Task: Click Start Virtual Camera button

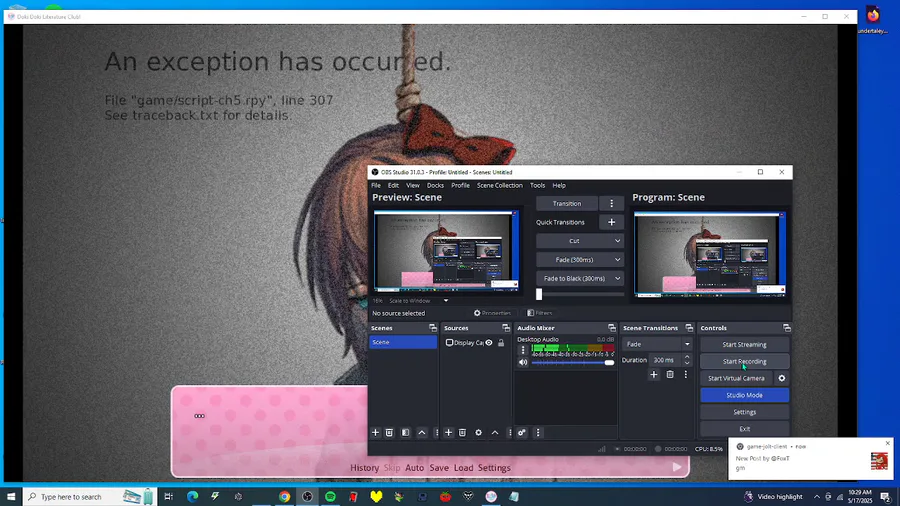Action: pos(736,378)
